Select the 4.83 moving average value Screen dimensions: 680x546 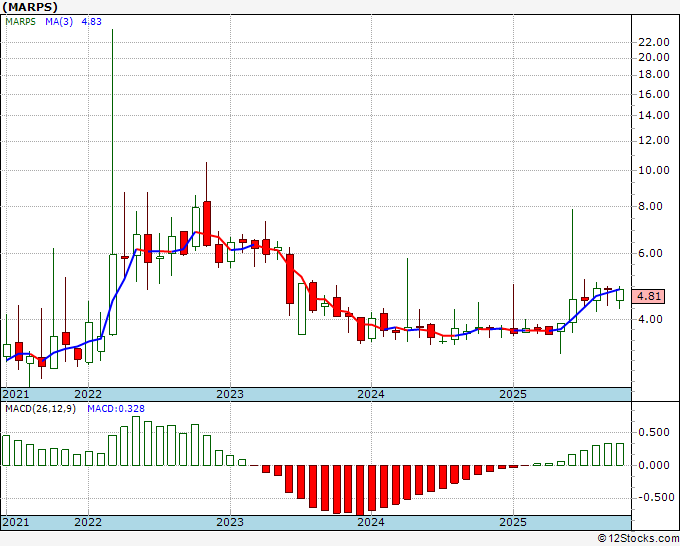pyautogui.click(x=92, y=21)
